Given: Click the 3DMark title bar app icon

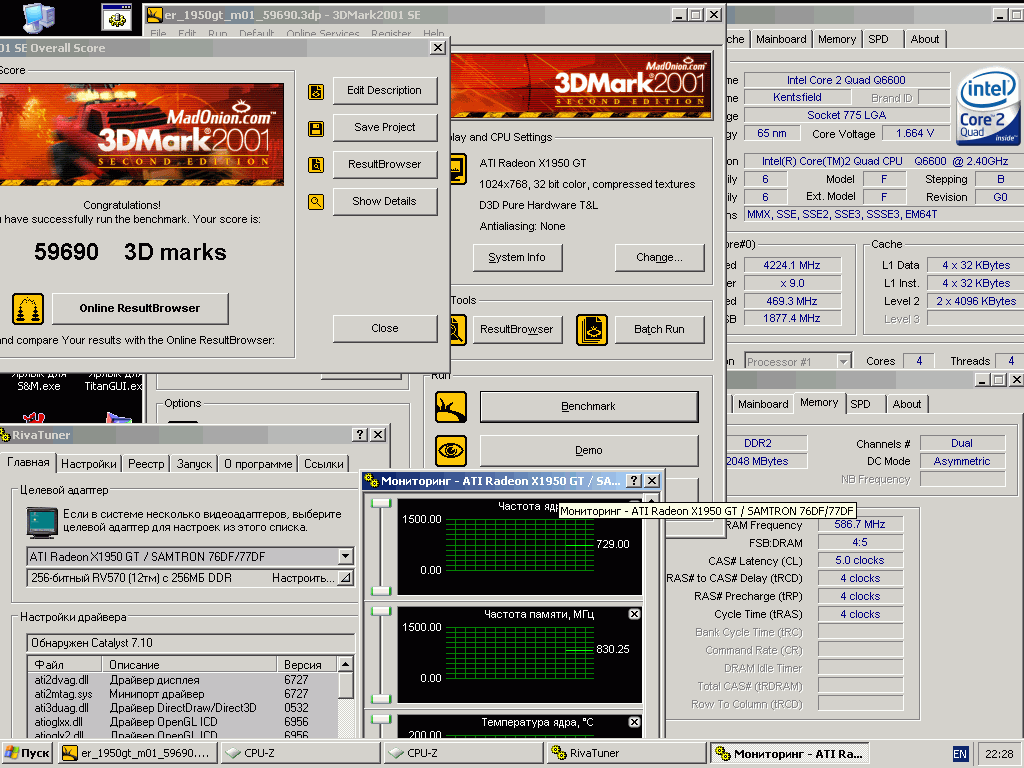Looking at the screenshot, I should pyautogui.click(x=155, y=14).
